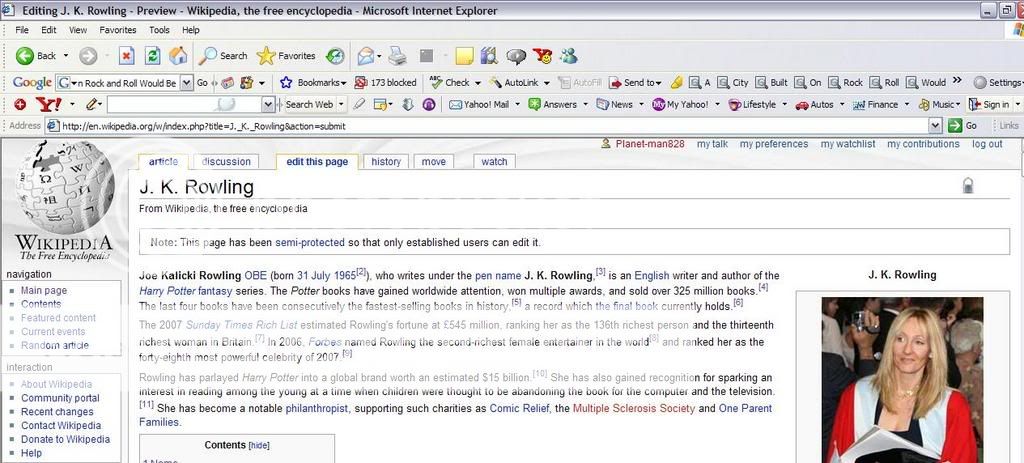Screen dimensions: 1024x463
Task: Click the page lock protection icon
Action: [x=968, y=186]
